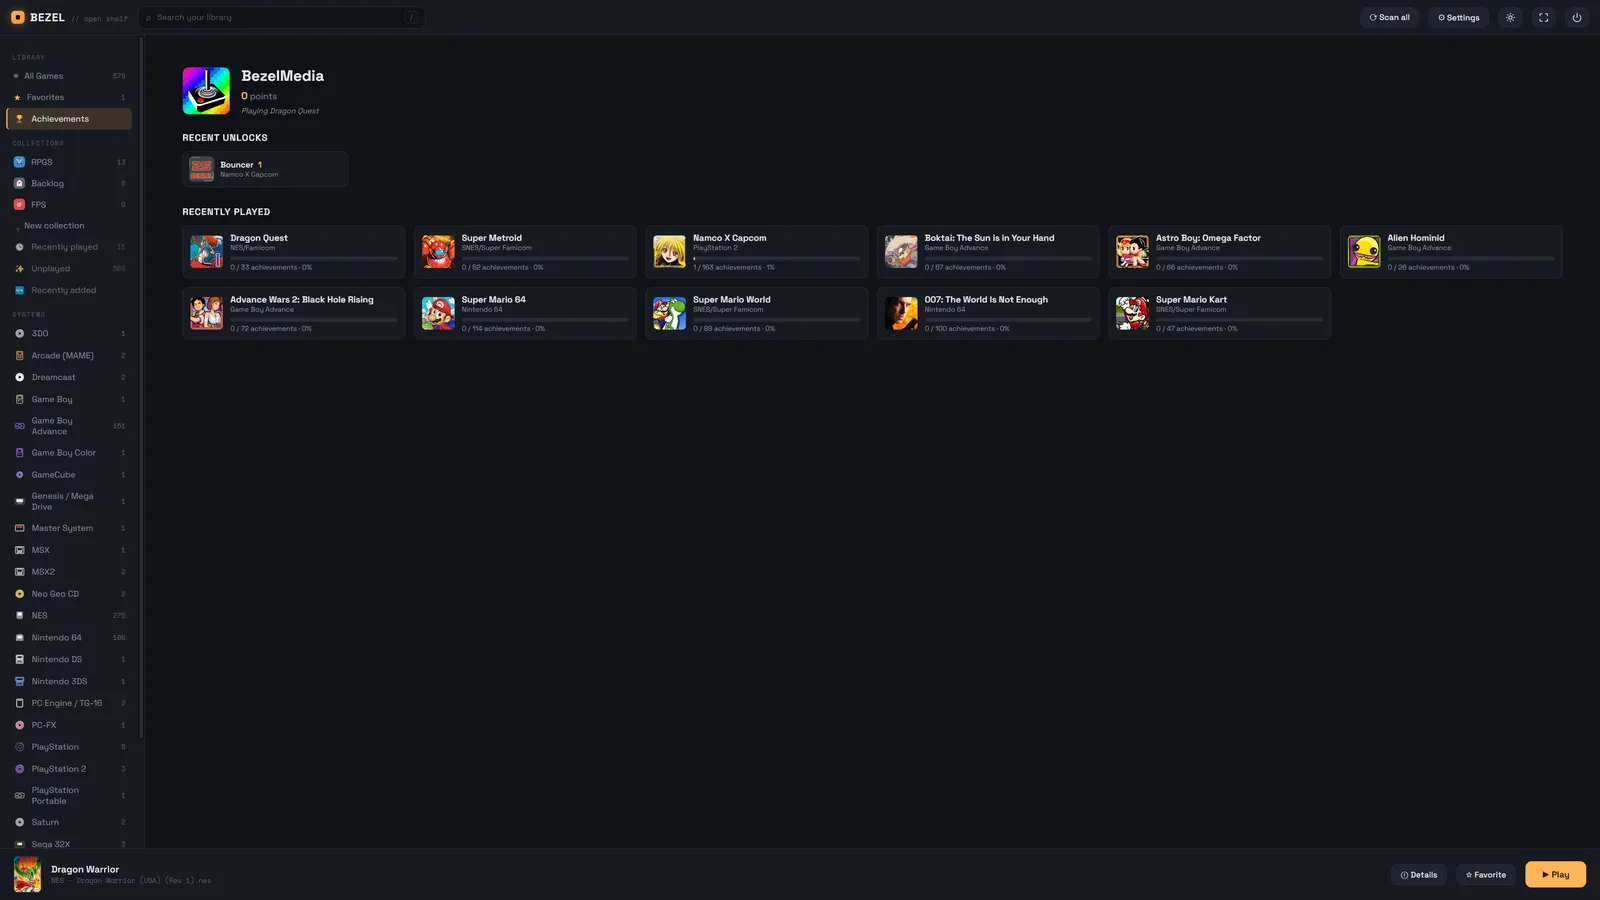Click the Favorites star icon in sidebar

tap(17, 97)
